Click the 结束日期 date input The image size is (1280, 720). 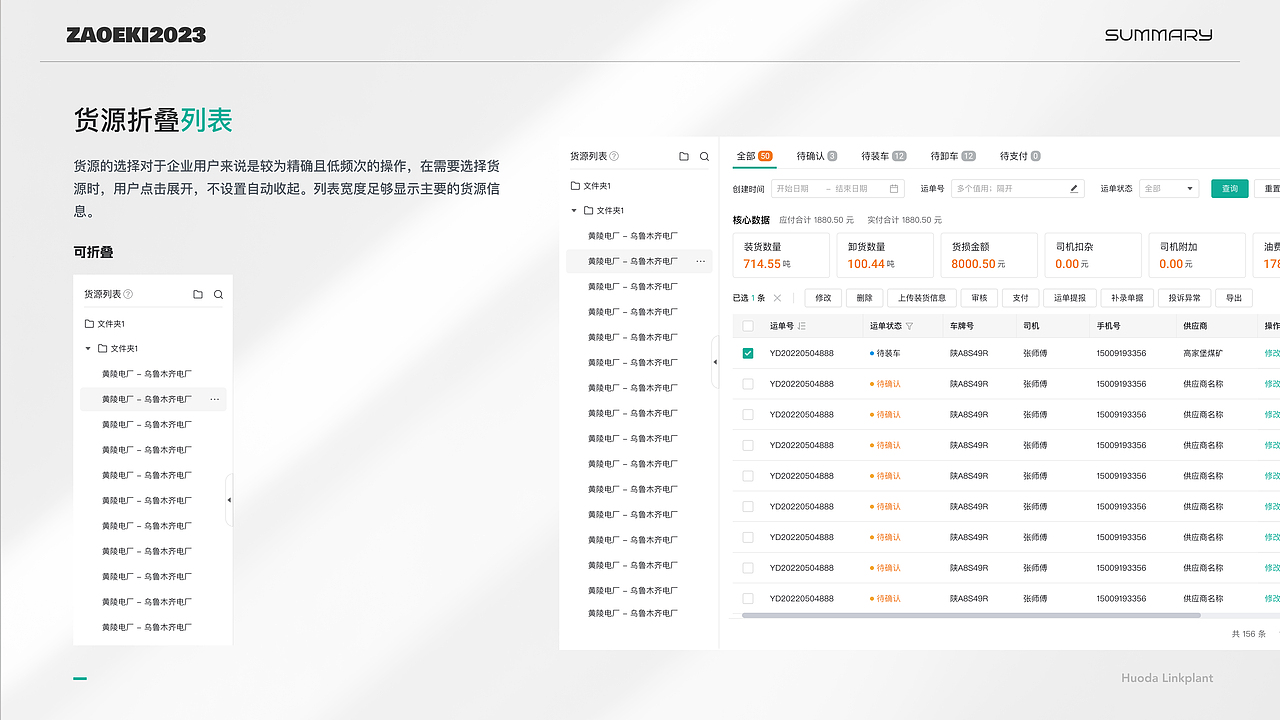(852, 188)
